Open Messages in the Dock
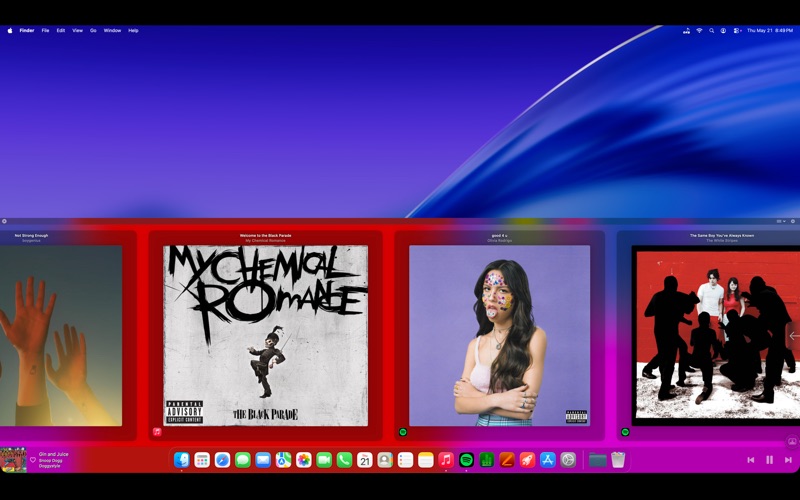This screenshot has height=500, width=800. (243, 460)
